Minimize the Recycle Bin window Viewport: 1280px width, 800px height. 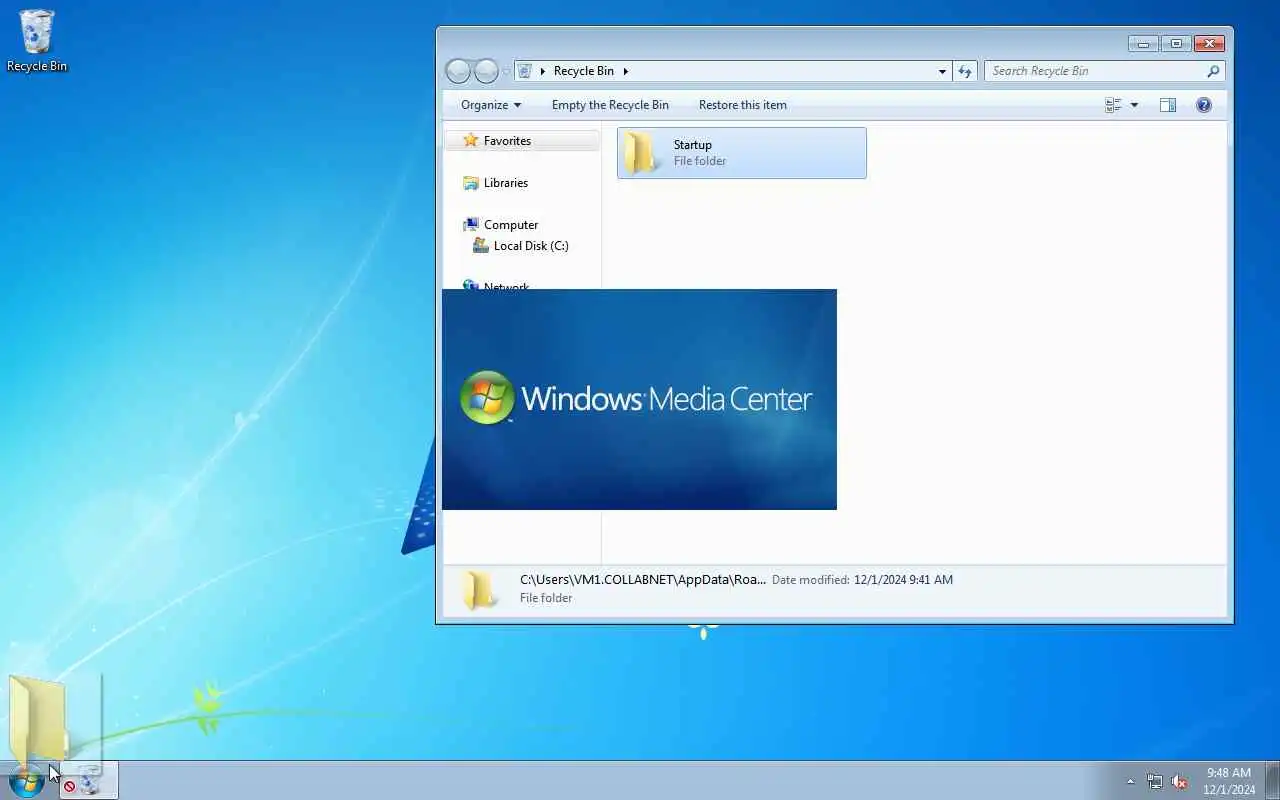1143,43
